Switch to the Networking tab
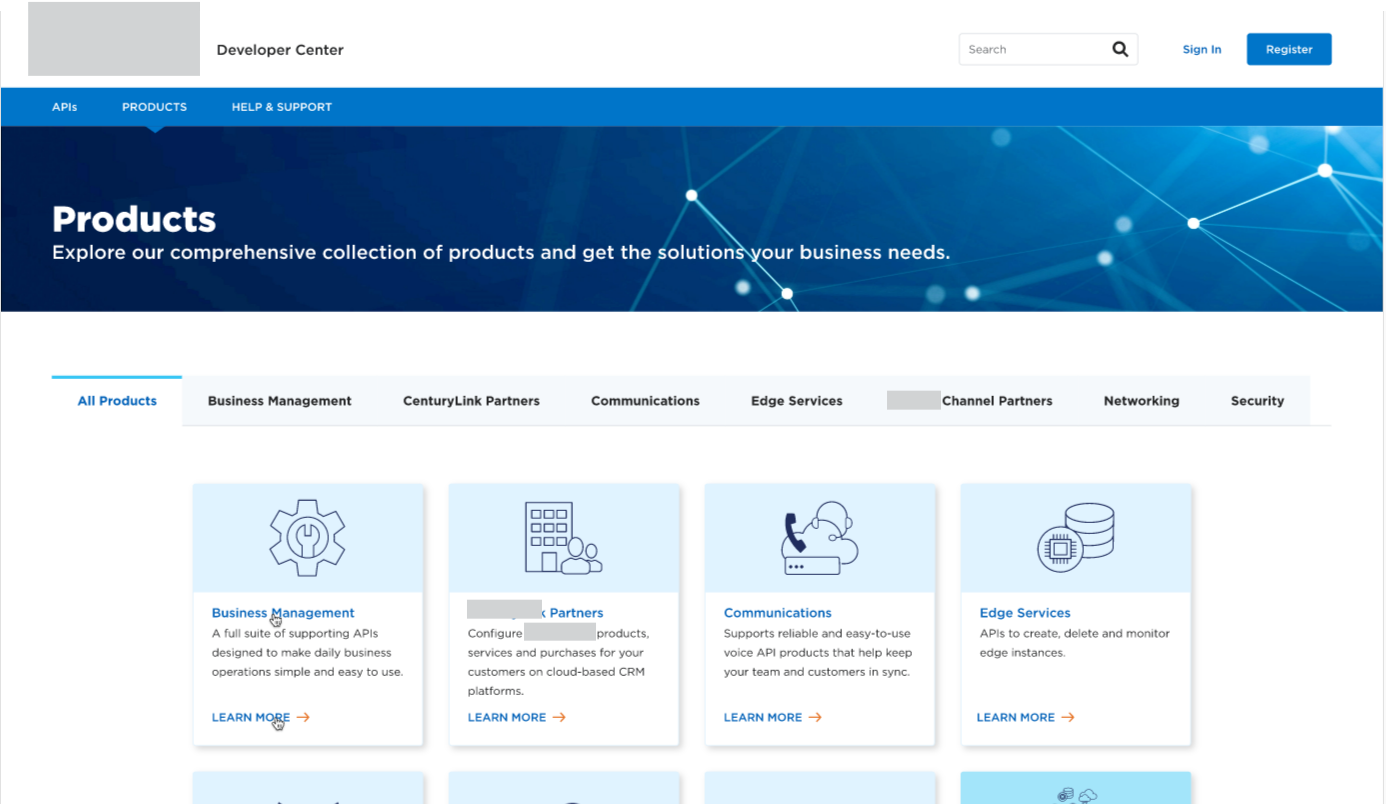 coord(1141,401)
